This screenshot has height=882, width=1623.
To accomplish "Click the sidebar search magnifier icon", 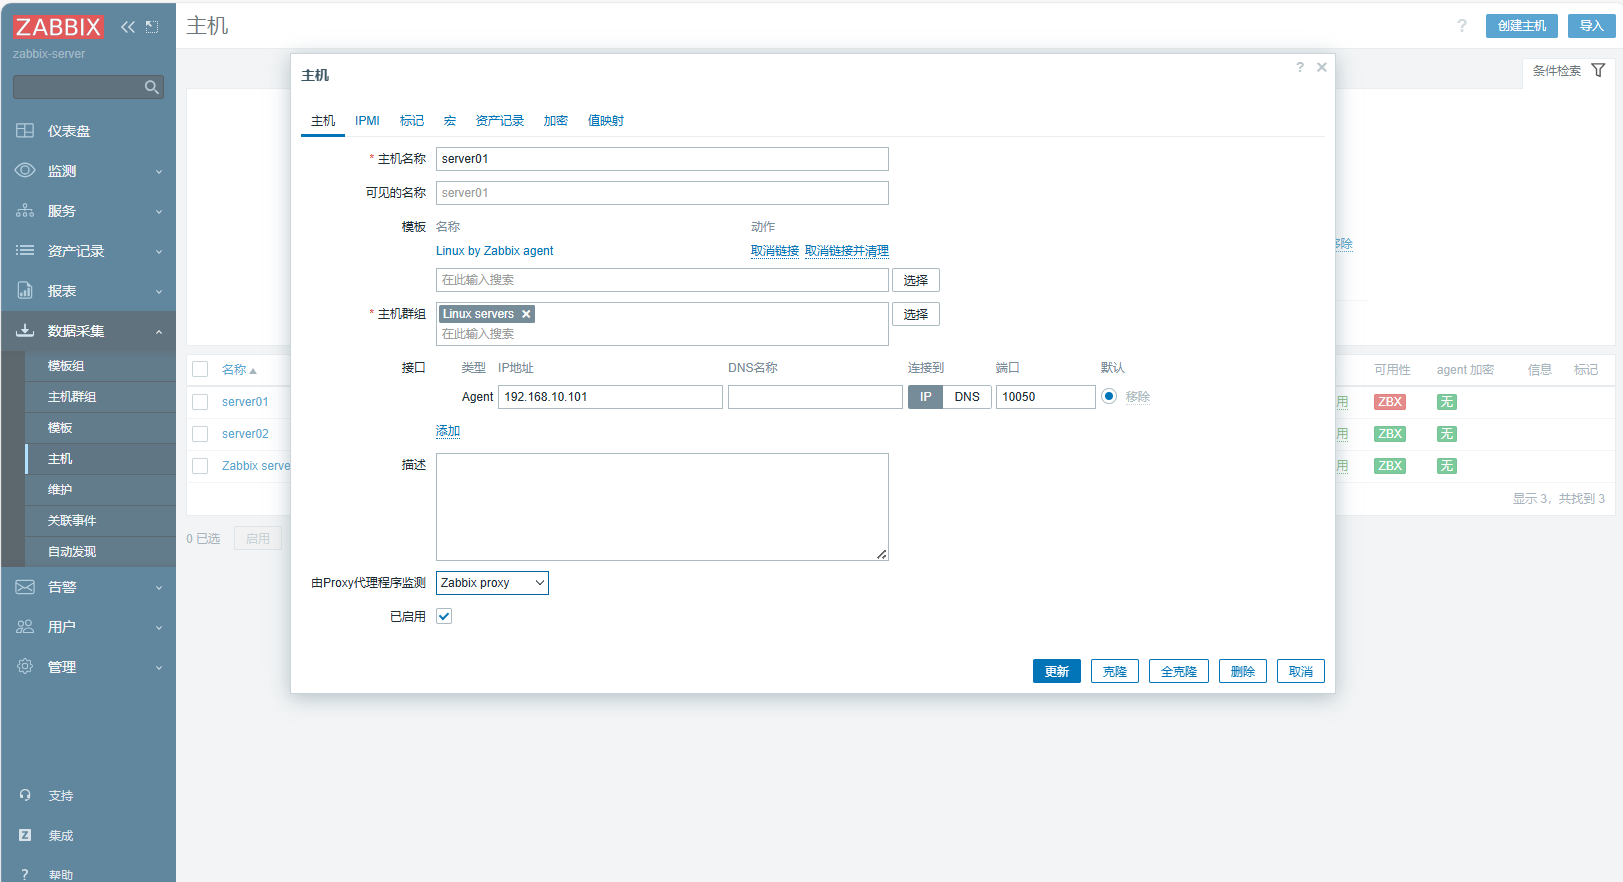I will point(152,88).
